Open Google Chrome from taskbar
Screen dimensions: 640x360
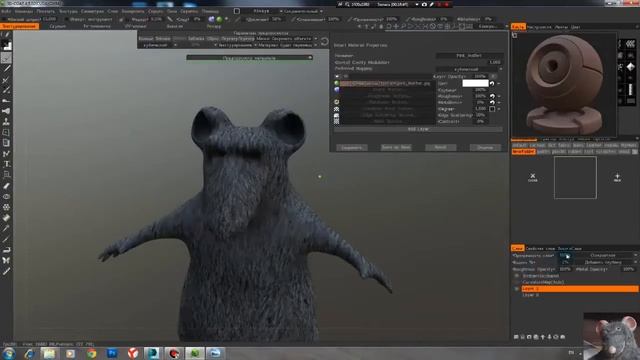(x=91, y=353)
